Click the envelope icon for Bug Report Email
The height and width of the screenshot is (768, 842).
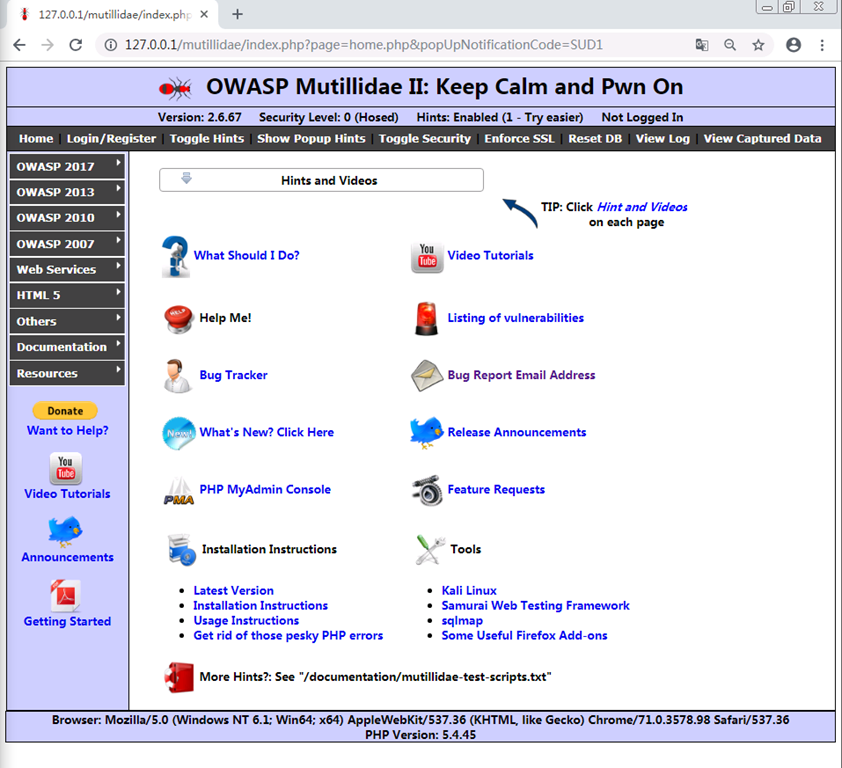point(427,375)
